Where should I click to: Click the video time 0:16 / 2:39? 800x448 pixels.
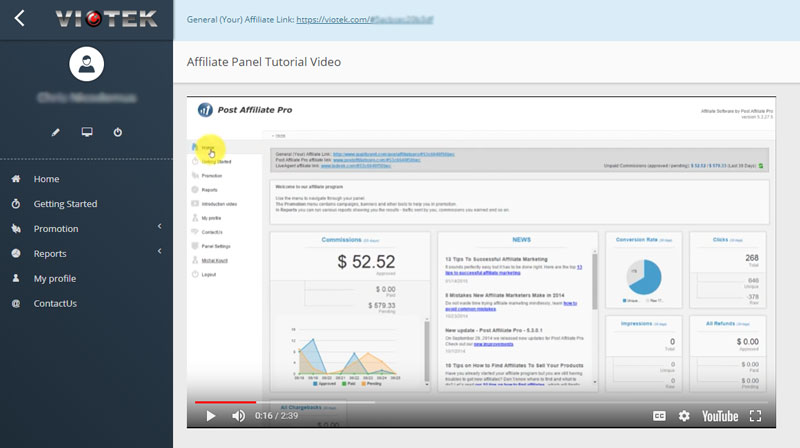pyautogui.click(x=277, y=416)
